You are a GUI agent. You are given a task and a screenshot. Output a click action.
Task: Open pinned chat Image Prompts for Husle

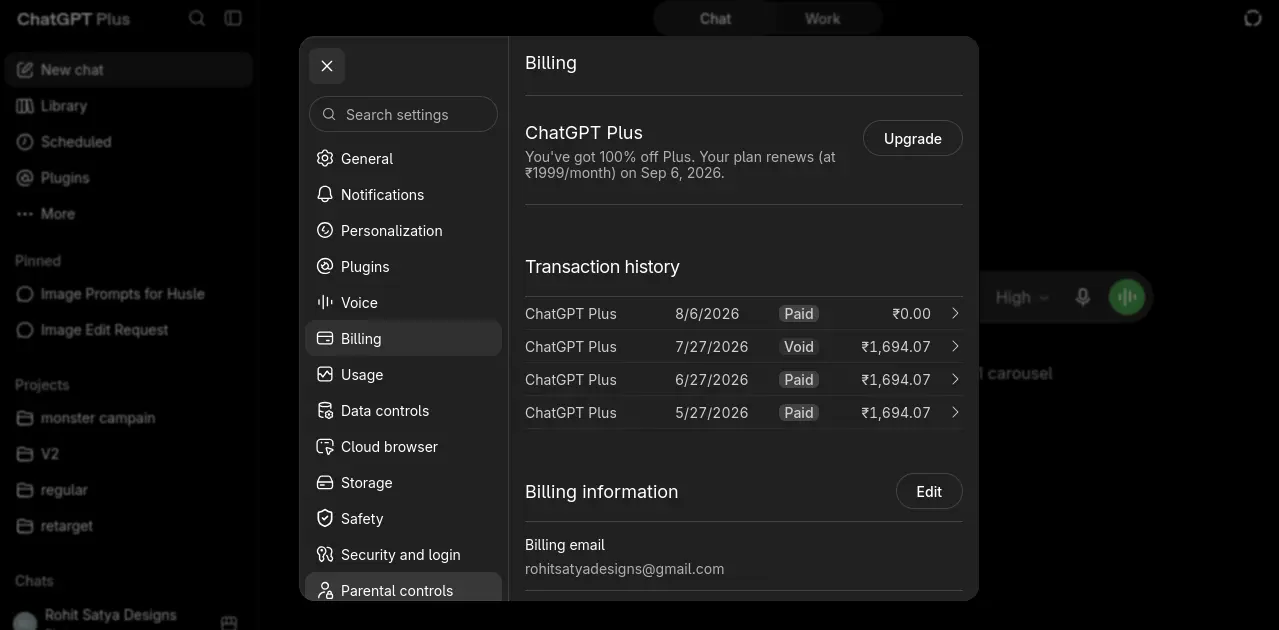128,294
